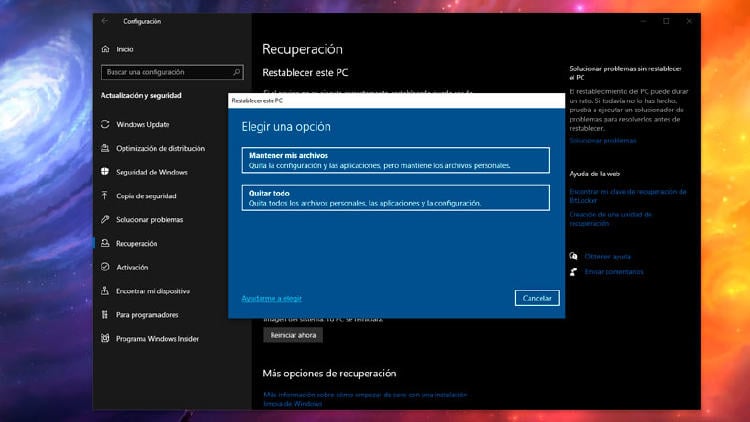Select the Seguridad de Windows shield icon
The image size is (750, 422).
coord(106,172)
